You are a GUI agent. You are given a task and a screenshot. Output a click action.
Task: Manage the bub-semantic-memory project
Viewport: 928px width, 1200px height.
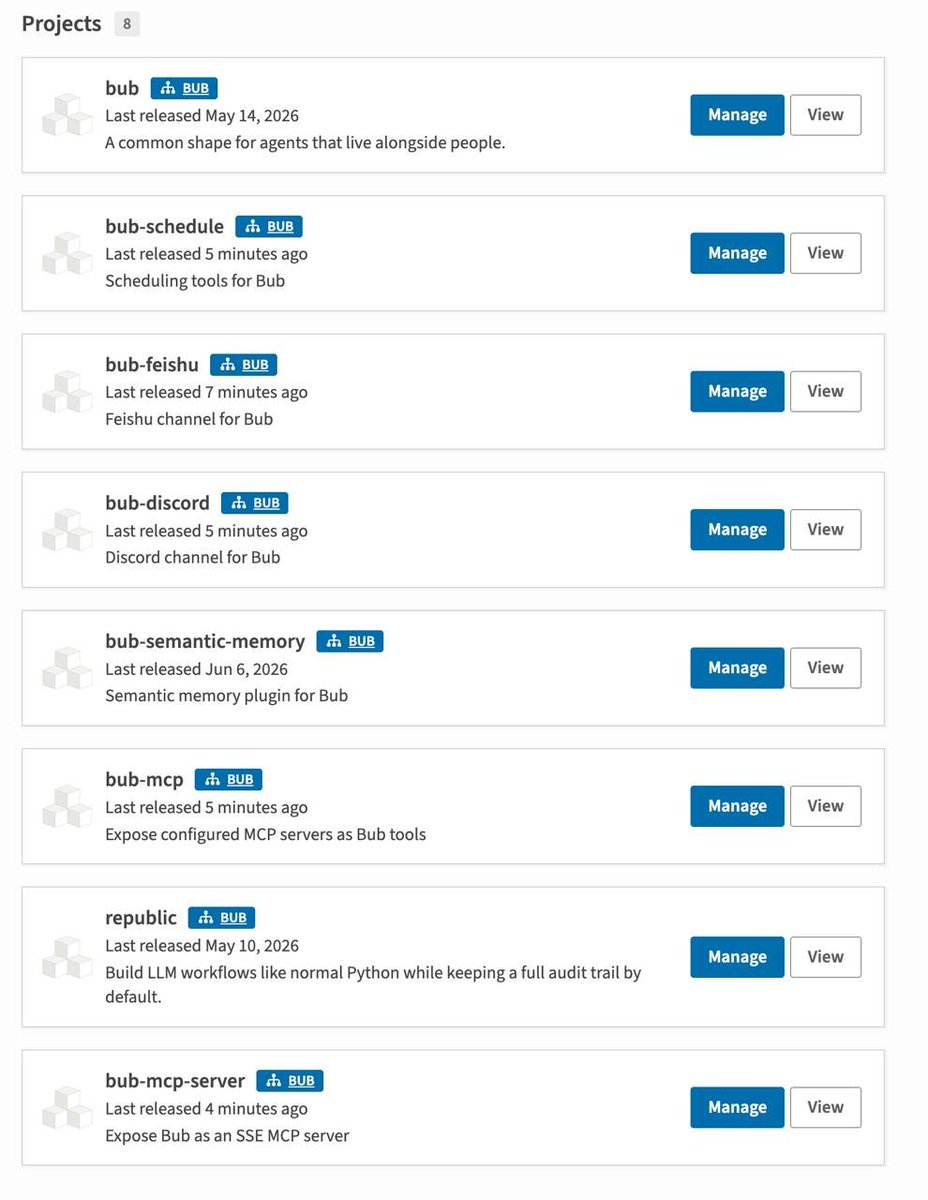point(737,668)
